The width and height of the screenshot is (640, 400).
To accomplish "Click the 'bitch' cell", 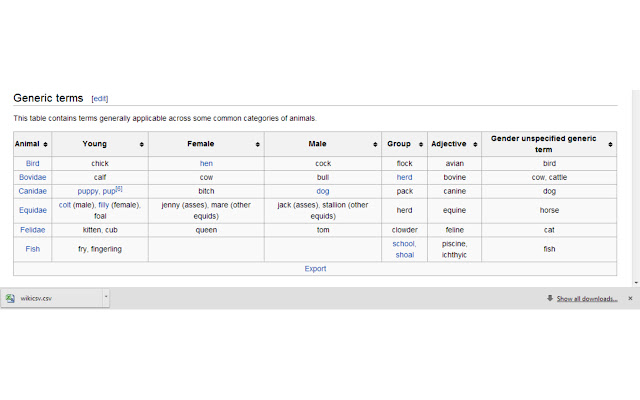I will (206, 191).
